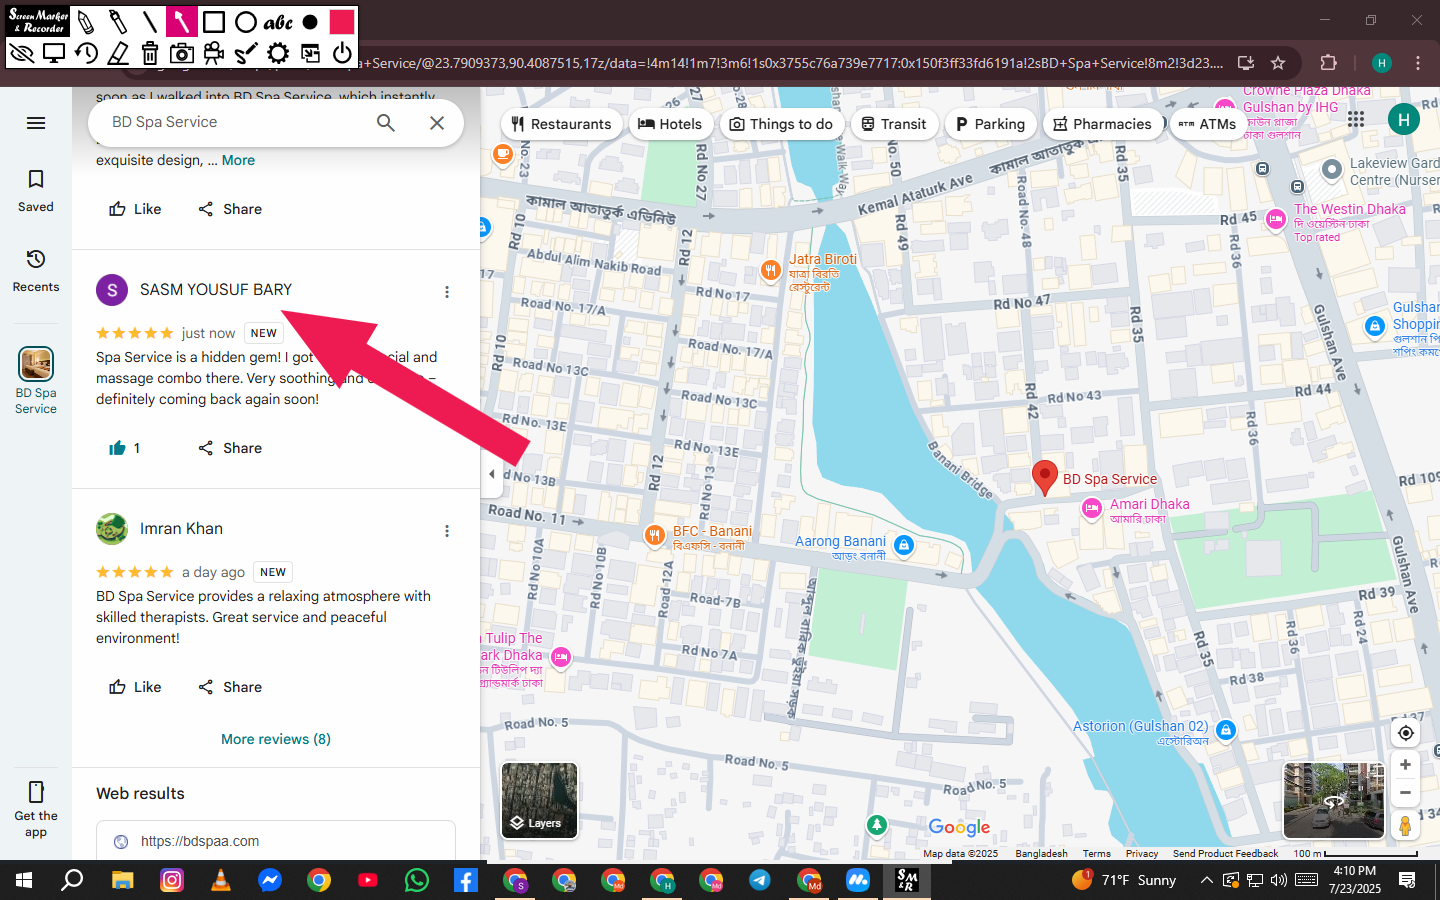Open options menu for Imran Khan review
This screenshot has height=900, width=1440.
[447, 531]
